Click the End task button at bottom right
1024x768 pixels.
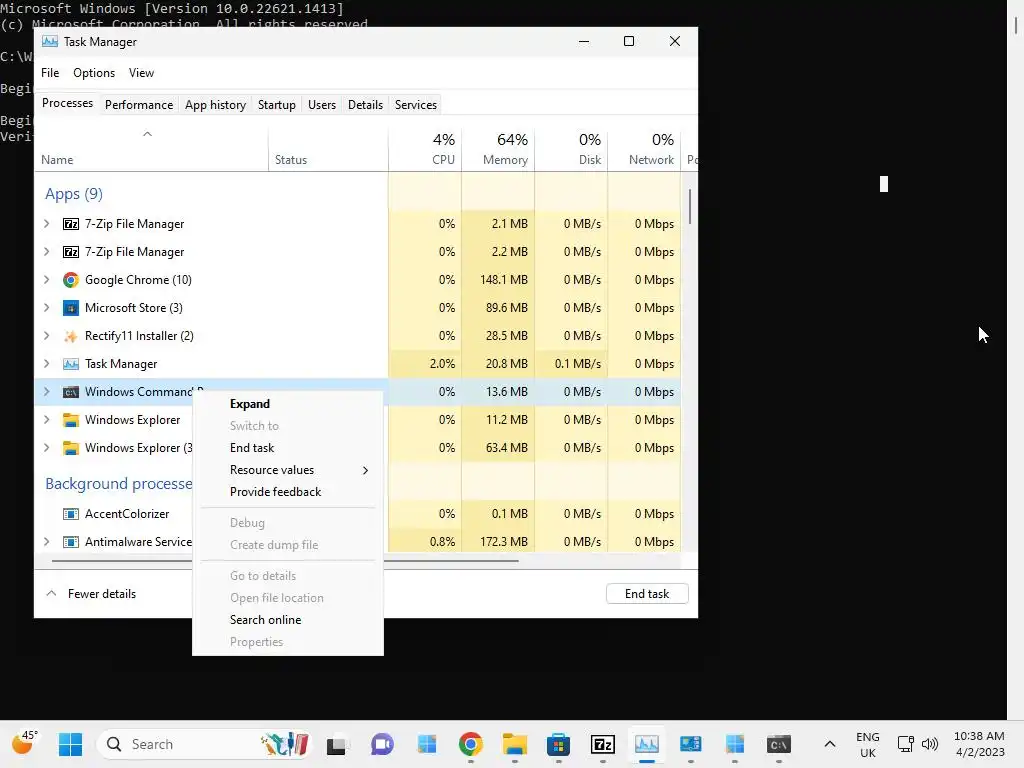647,594
